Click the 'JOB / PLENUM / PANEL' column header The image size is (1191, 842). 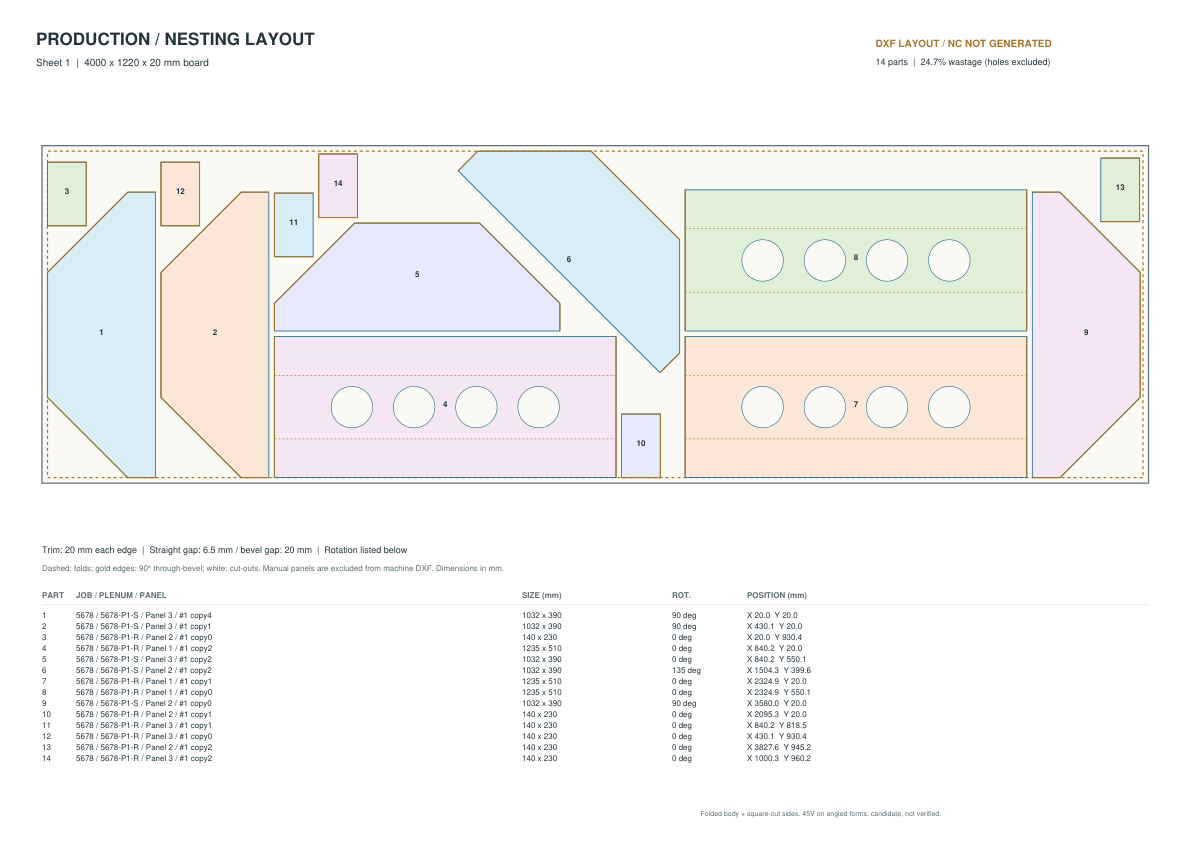pos(121,595)
